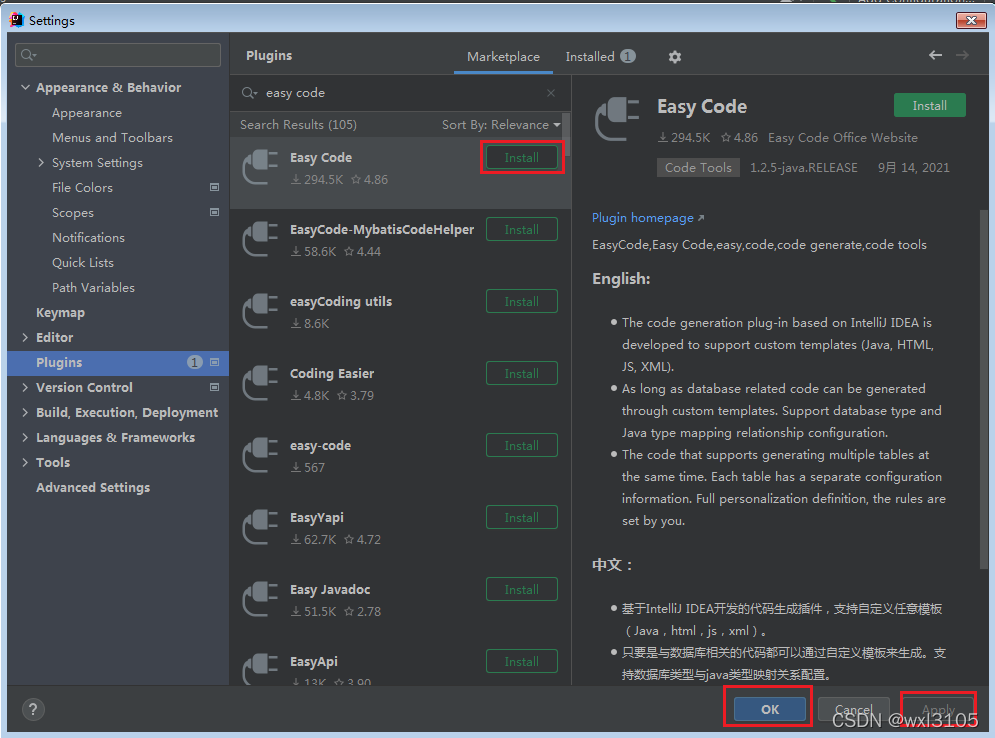The width and height of the screenshot is (995, 738).
Task: Clear the plugin search with the X icon
Action: coord(551,93)
